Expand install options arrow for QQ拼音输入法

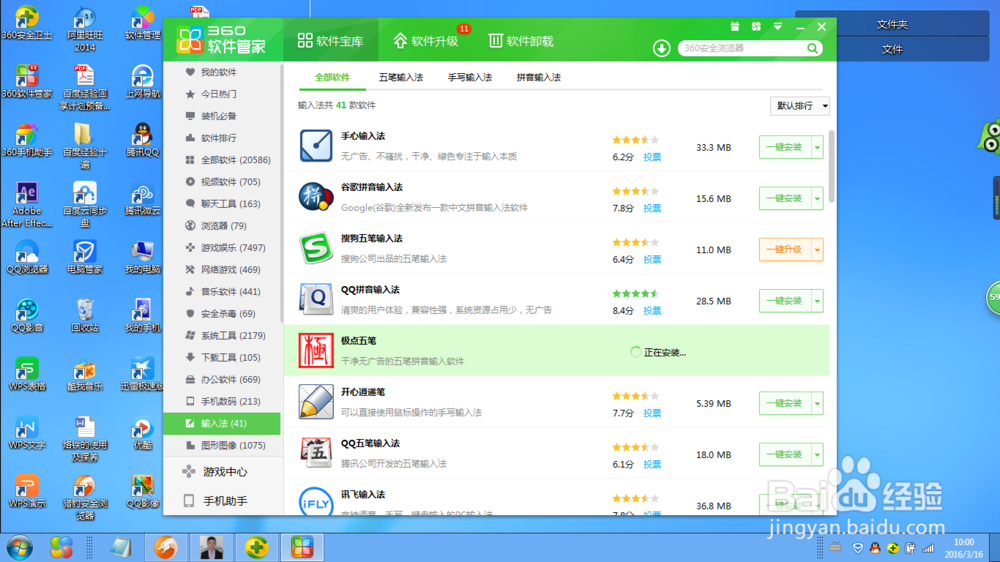(x=817, y=301)
